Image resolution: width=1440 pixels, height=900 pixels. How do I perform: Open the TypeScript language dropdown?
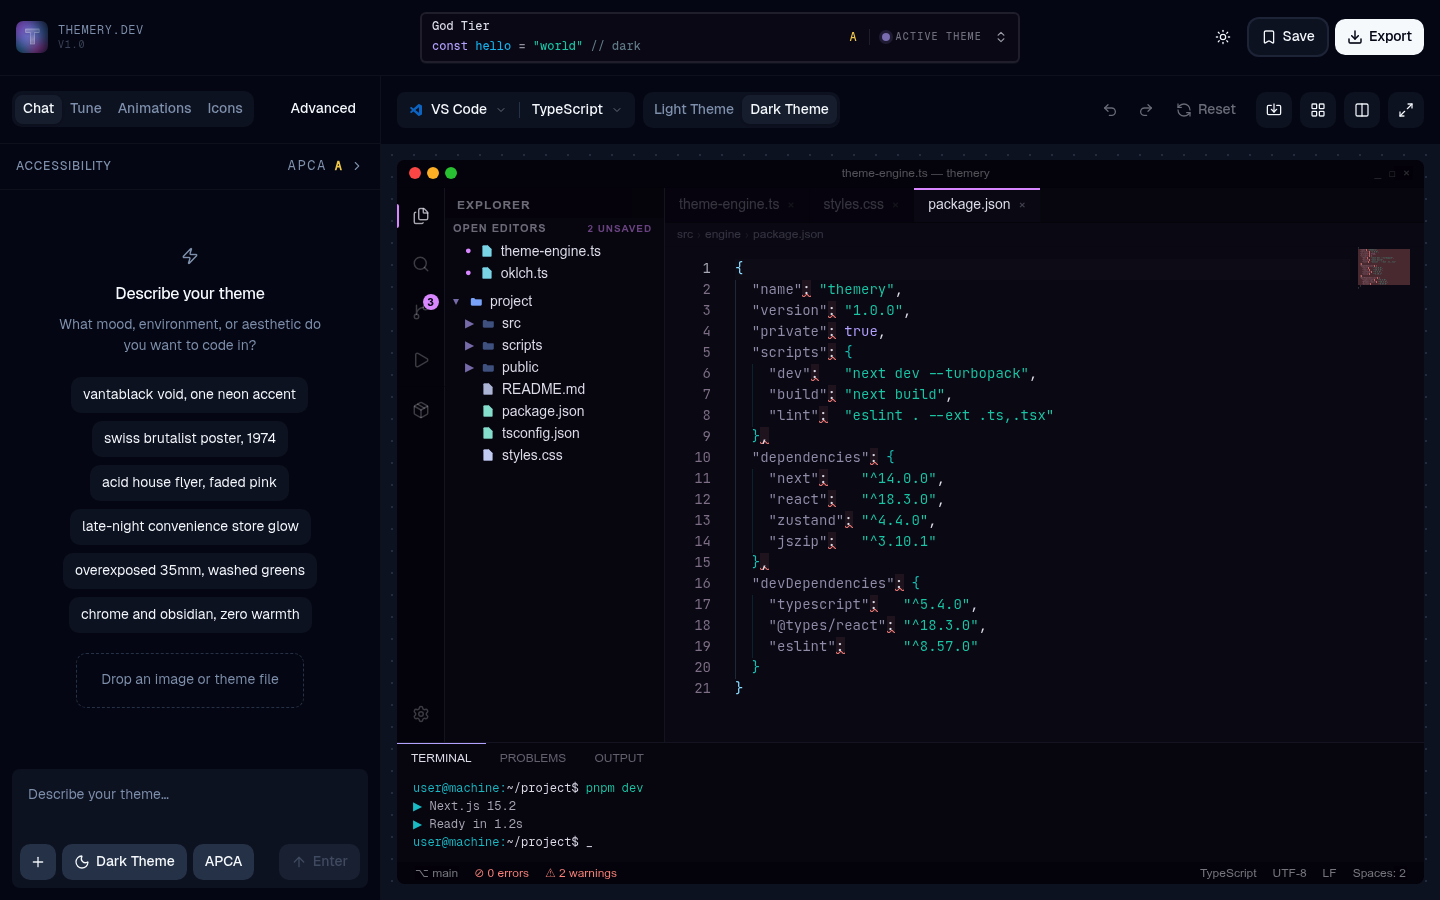pyautogui.click(x=576, y=109)
